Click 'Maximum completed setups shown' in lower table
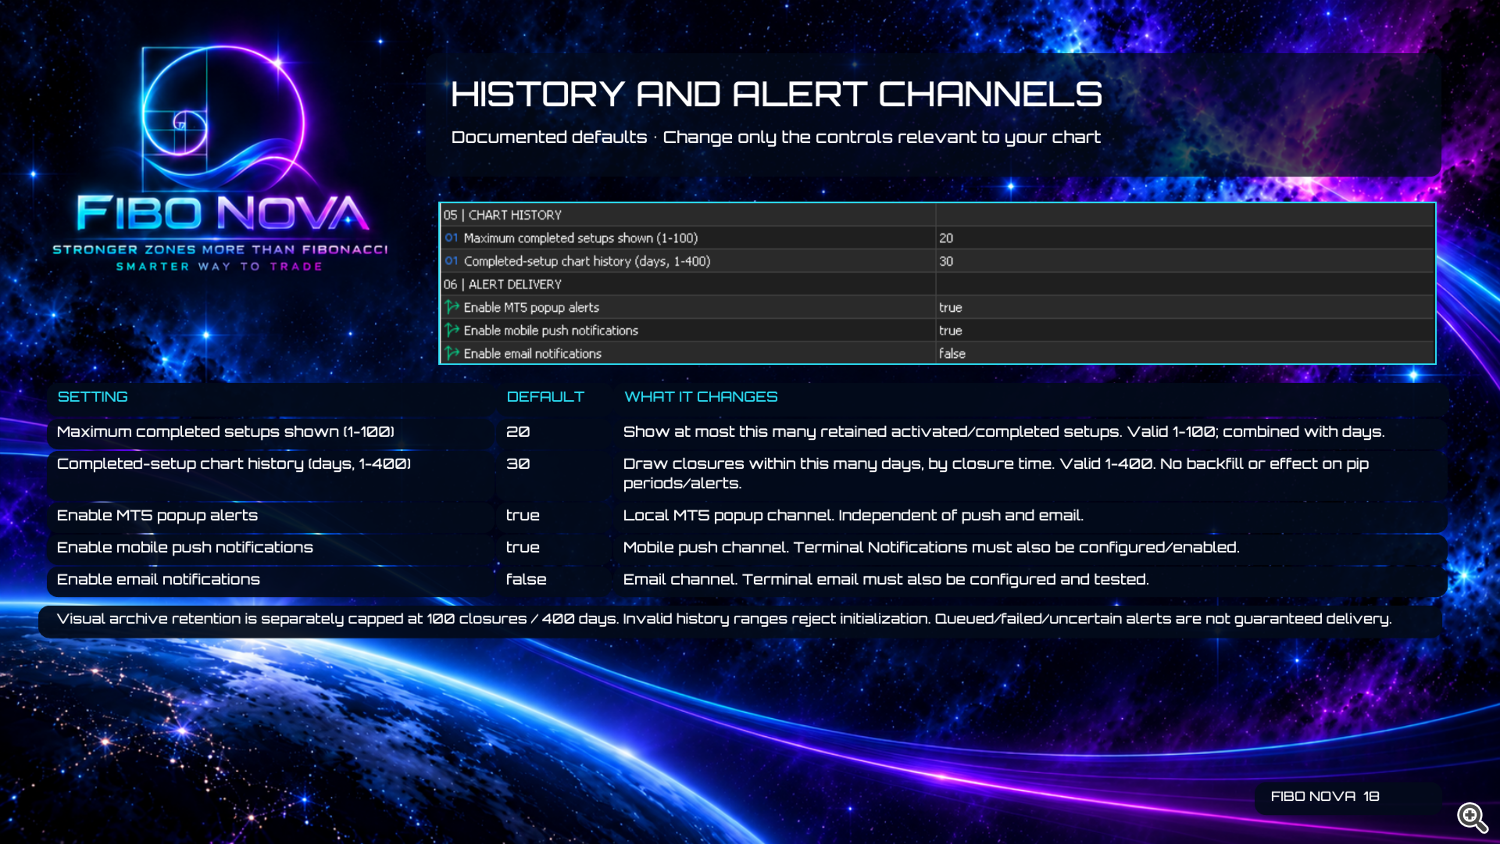 coord(226,432)
